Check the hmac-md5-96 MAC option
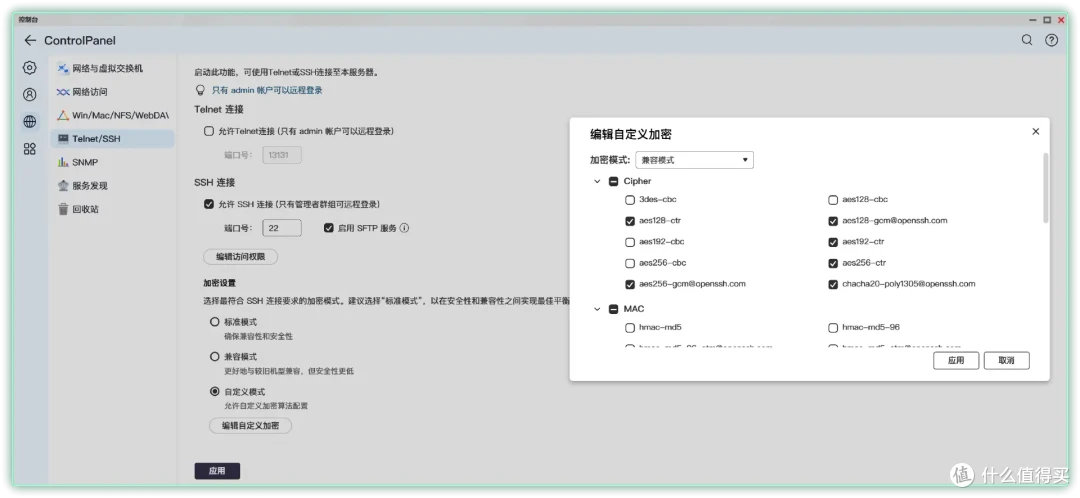The image size is (1080, 498). tap(833, 328)
